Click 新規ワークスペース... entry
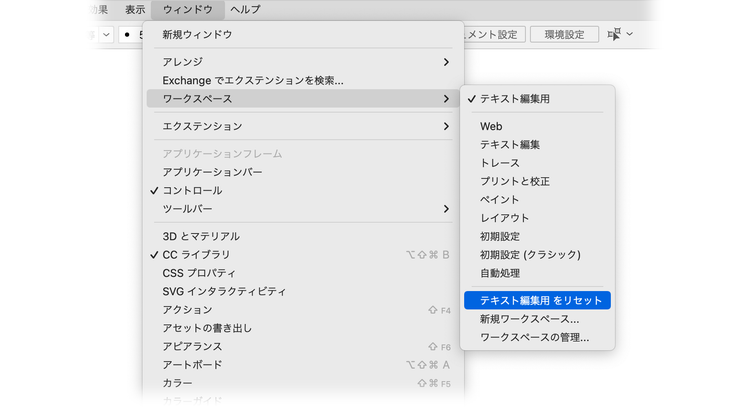750x407 pixels. click(529, 319)
